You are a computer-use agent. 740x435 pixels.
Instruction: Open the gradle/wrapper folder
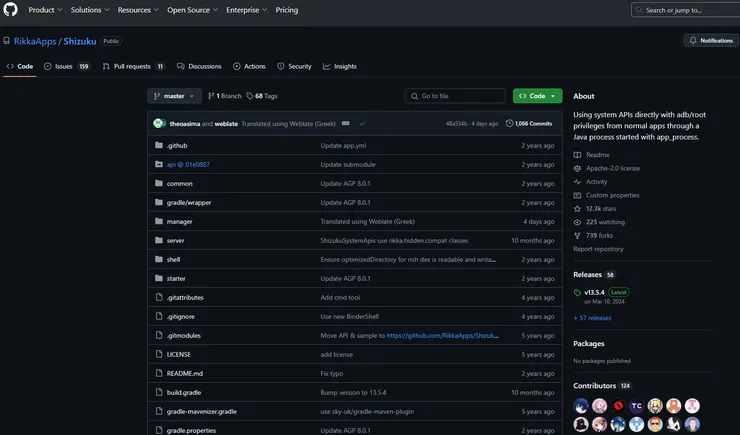[189, 202]
